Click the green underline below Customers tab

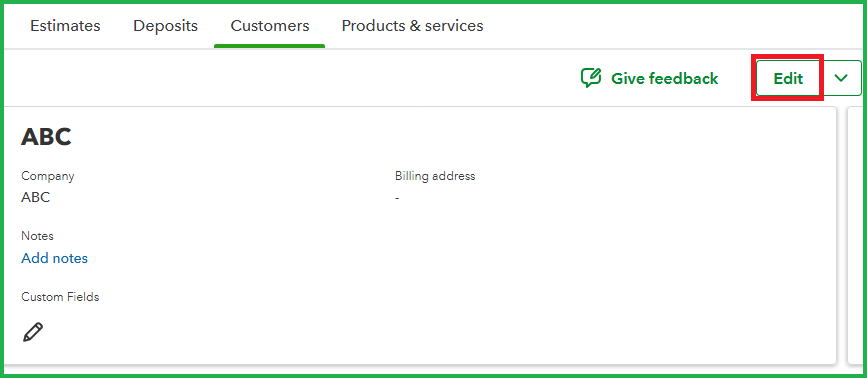tap(269, 46)
